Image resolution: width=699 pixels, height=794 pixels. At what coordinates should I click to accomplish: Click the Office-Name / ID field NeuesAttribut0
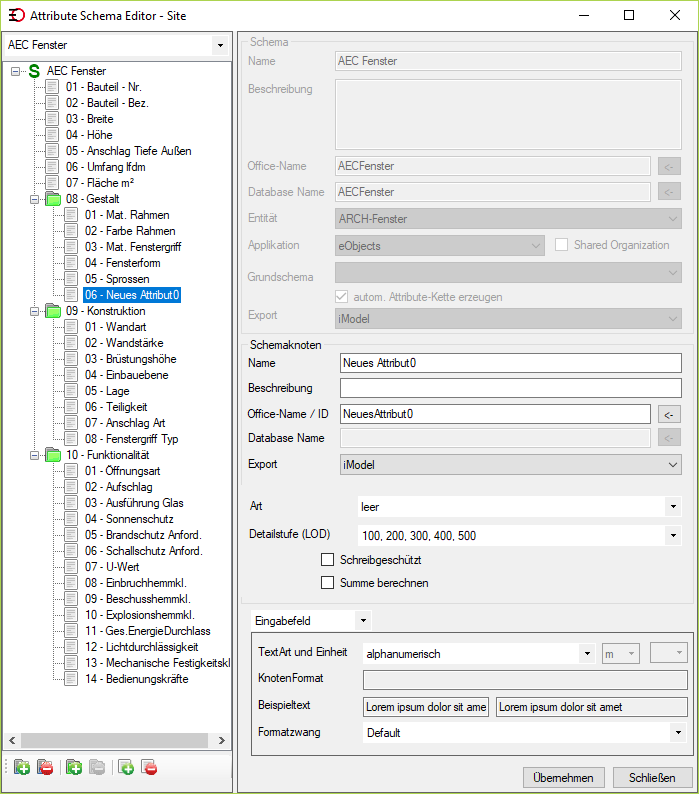495,414
